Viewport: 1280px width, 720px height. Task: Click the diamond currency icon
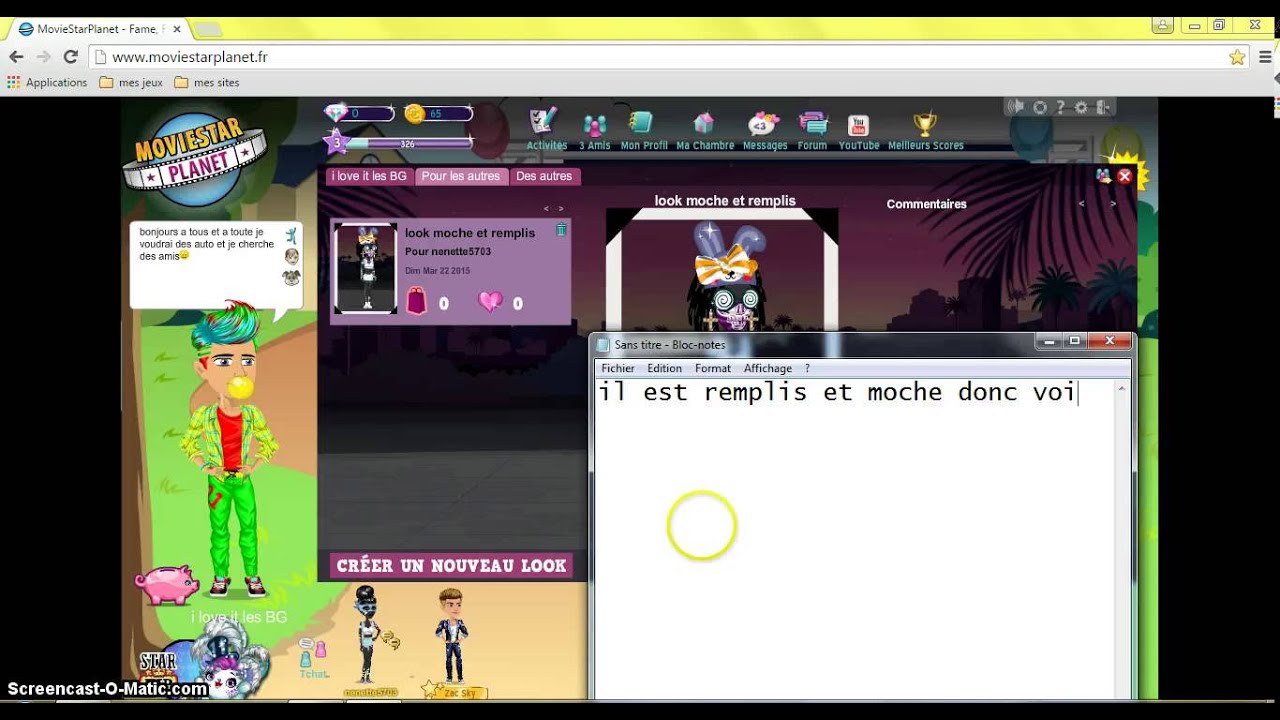[x=336, y=113]
